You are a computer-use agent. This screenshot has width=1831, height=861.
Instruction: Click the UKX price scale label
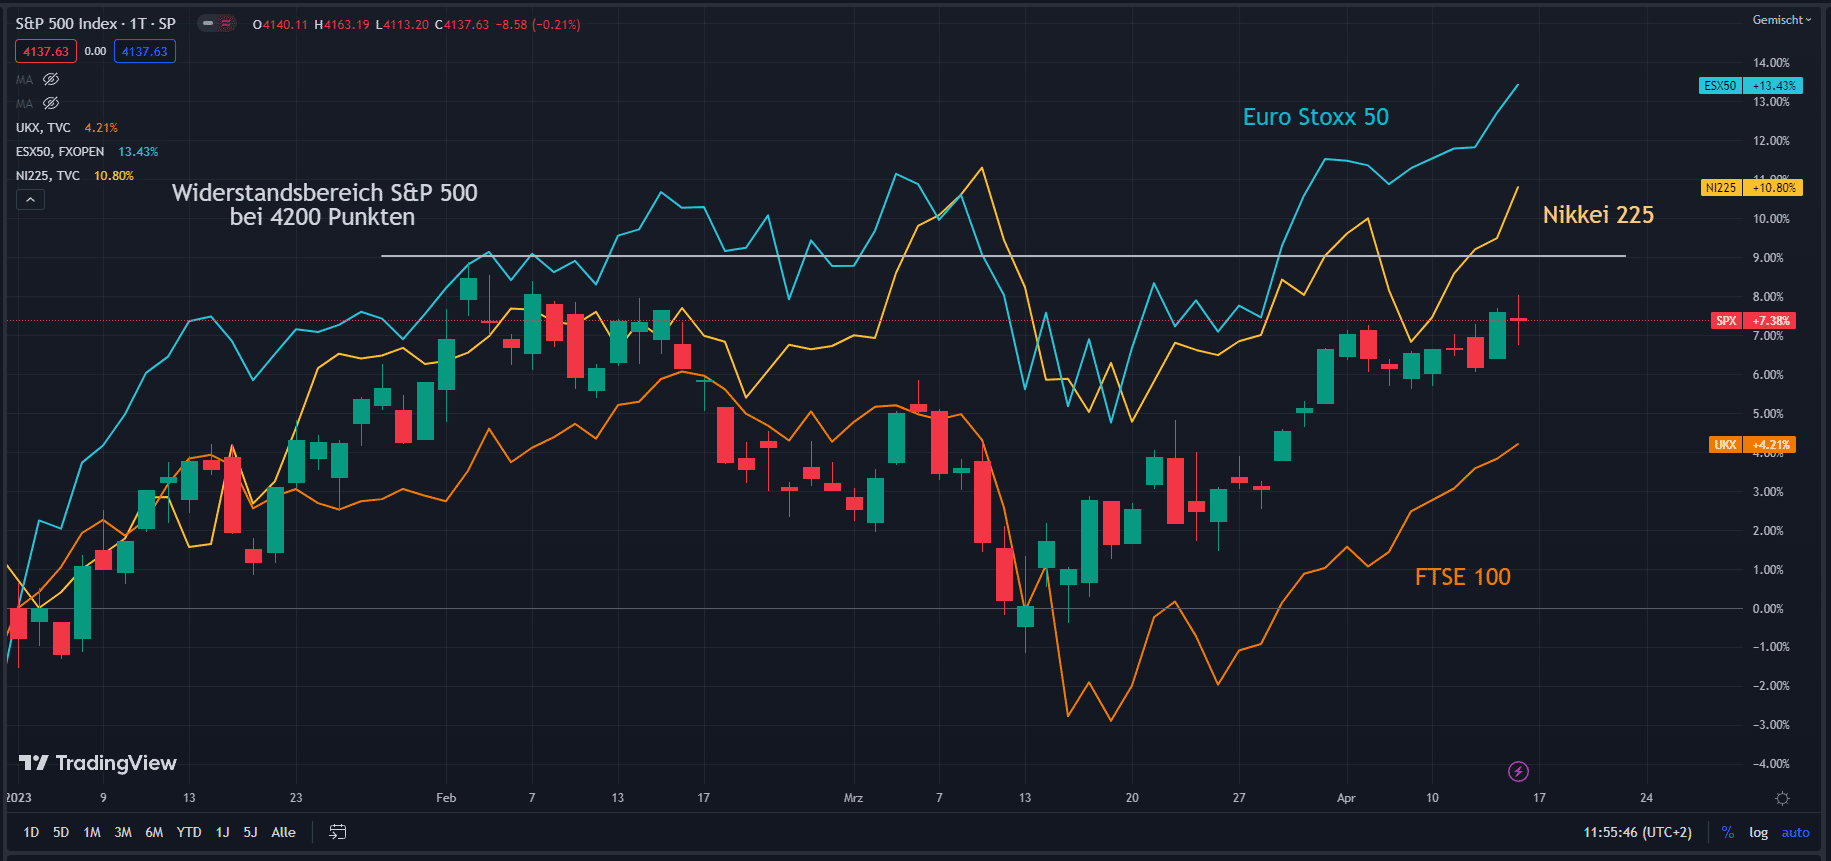point(1752,444)
